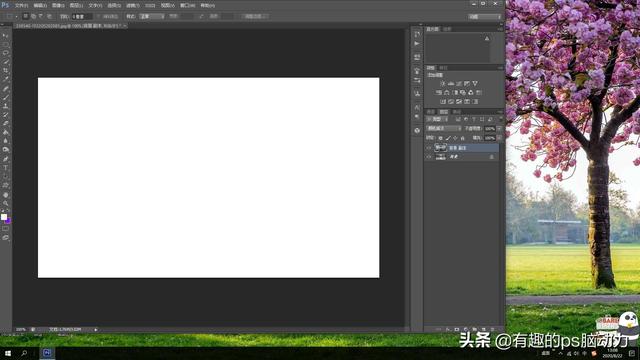
Task: Select the Blur tool
Action: point(5,141)
